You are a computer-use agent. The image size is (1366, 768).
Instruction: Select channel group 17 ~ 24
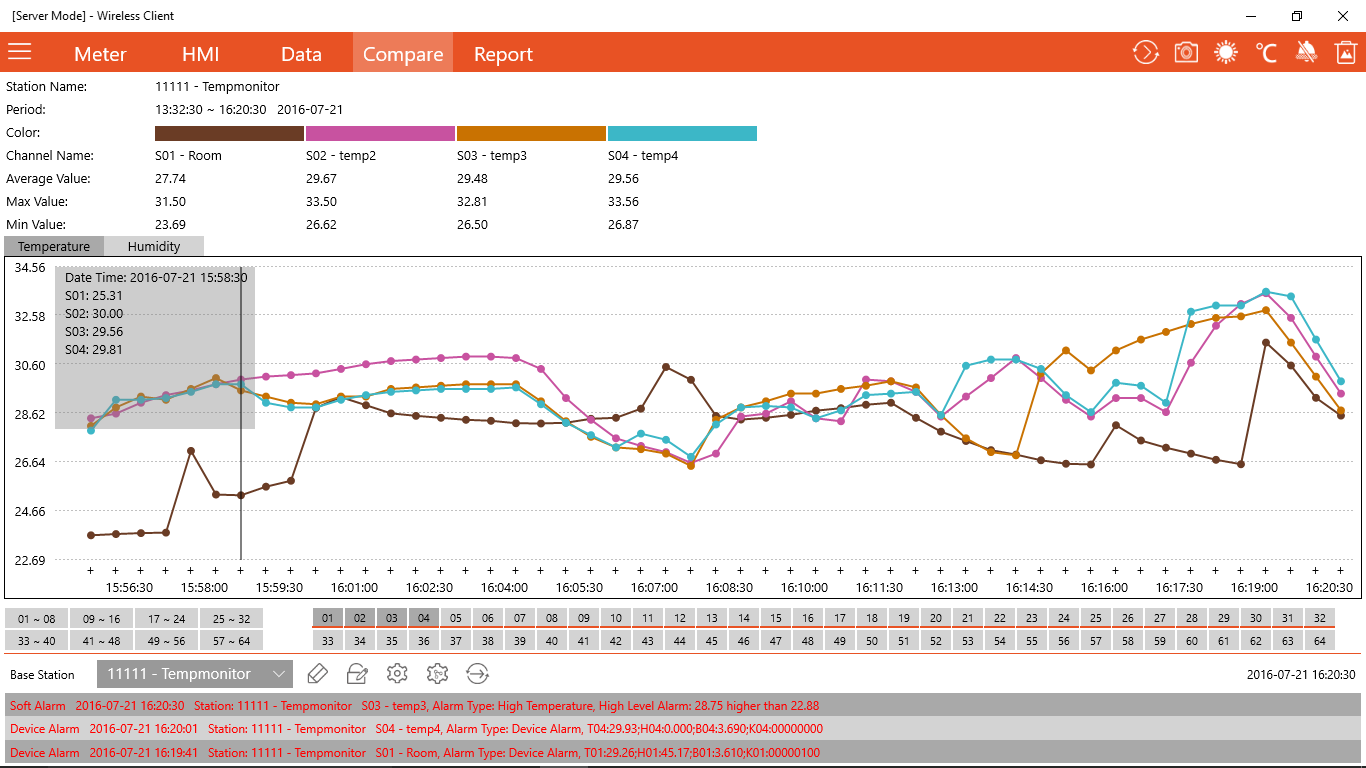click(167, 618)
